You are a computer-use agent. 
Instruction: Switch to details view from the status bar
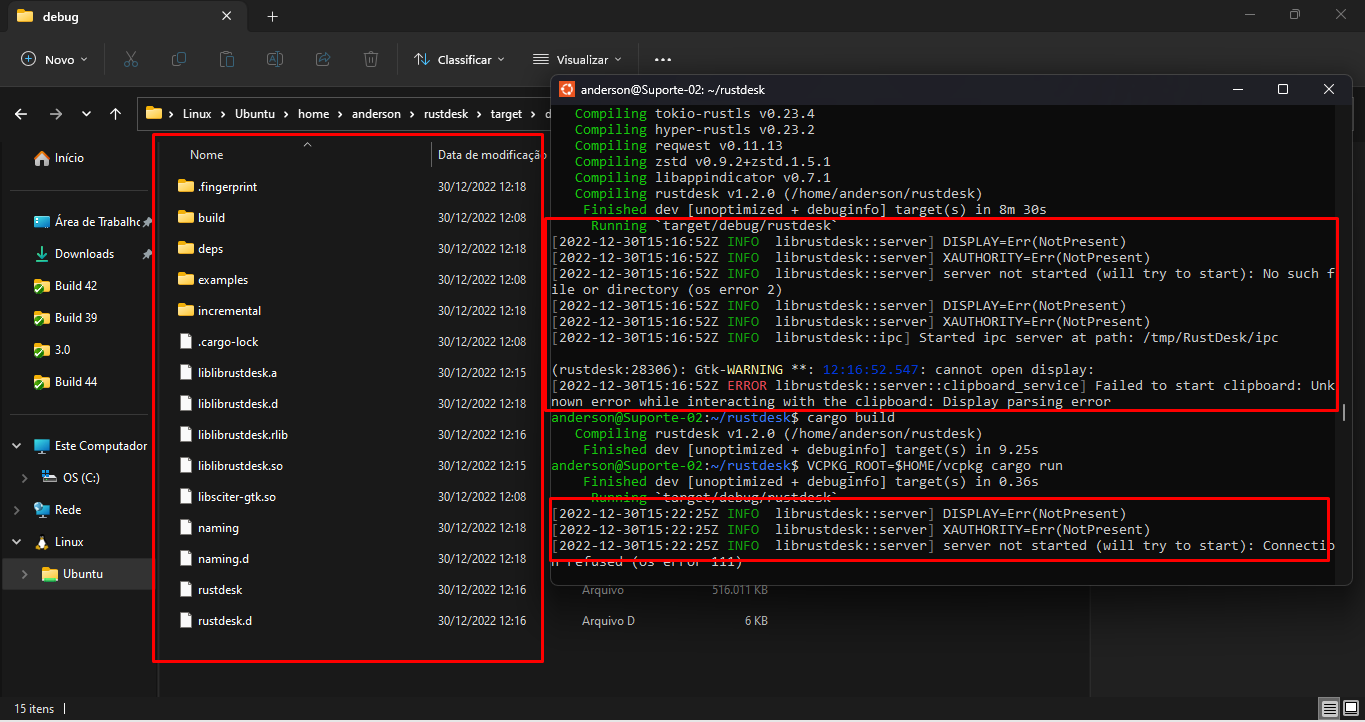coord(1329,708)
